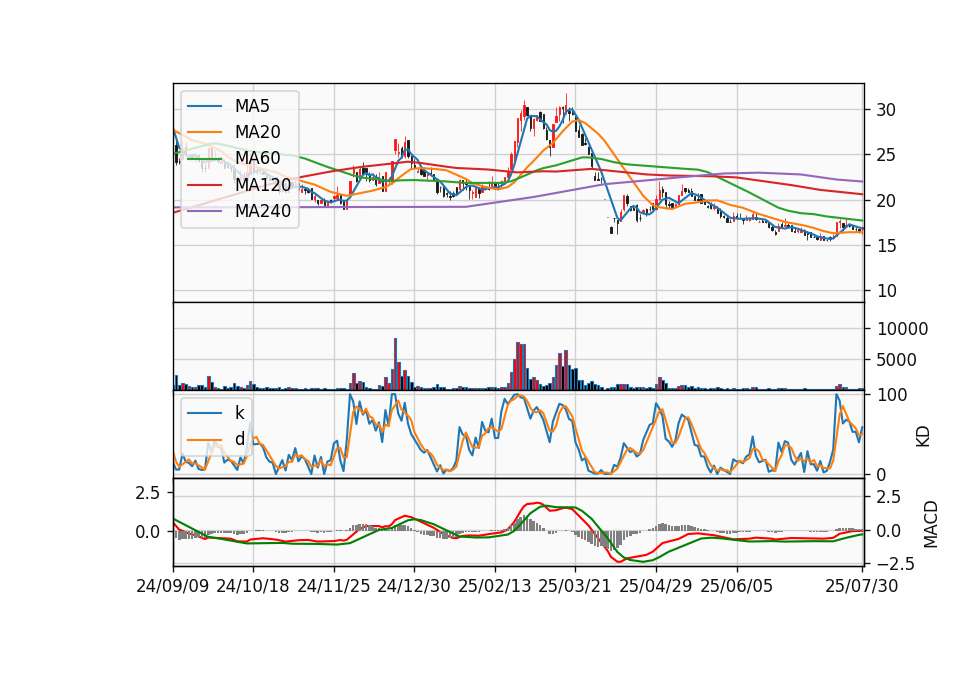
Task: Select the d legend label
Action: (239, 439)
